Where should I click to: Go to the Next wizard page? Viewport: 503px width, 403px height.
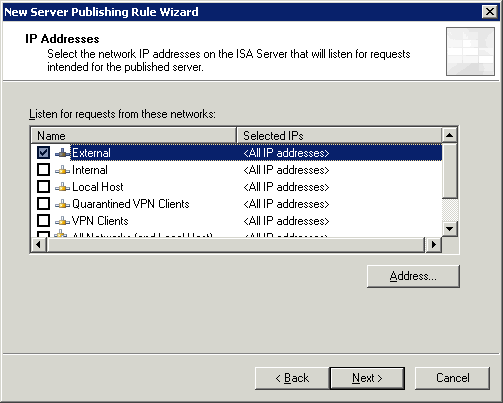point(367,378)
